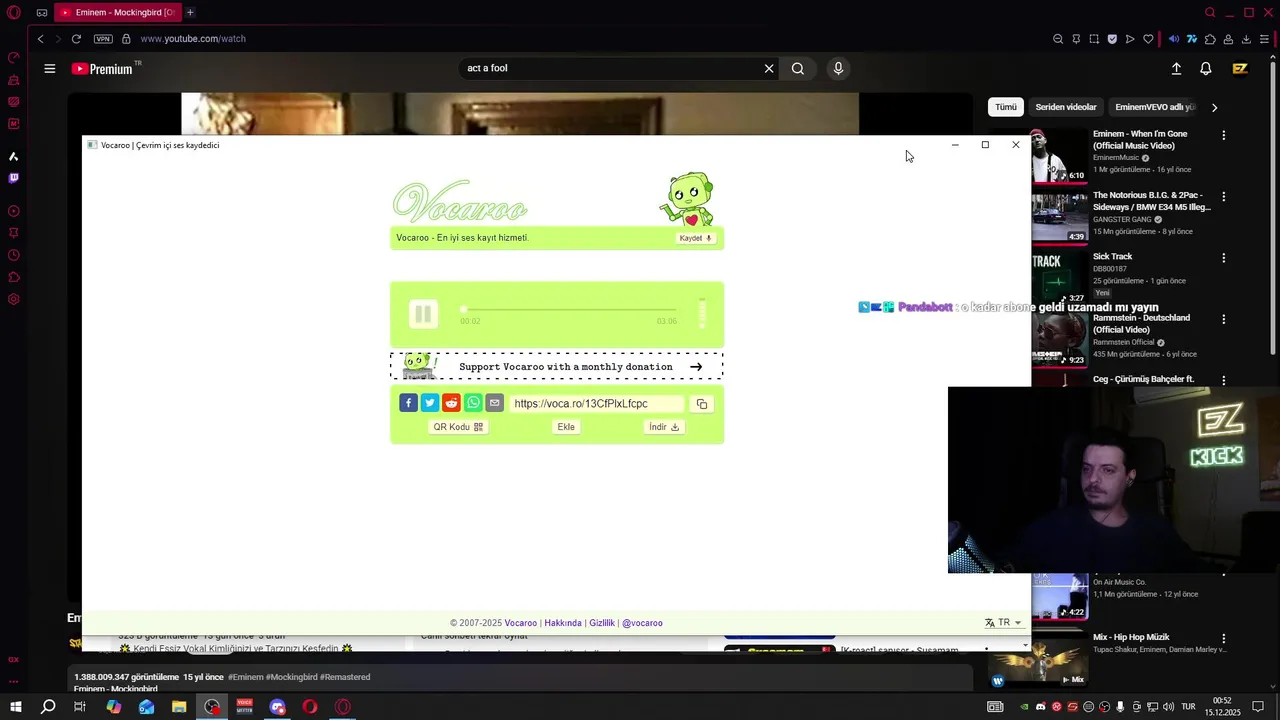The image size is (1280, 720).
Task: Clear the YouTube search text
Action: [x=769, y=69]
